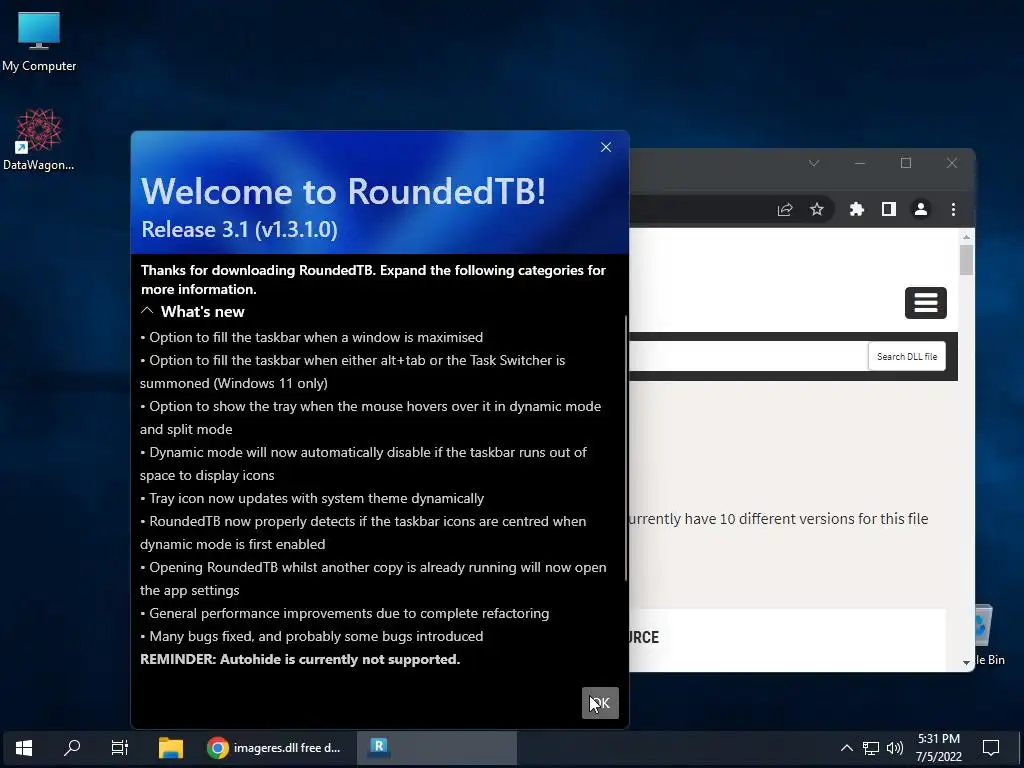This screenshot has width=1024, height=768.
Task: Click the Search DLL file button
Action: [x=906, y=357]
